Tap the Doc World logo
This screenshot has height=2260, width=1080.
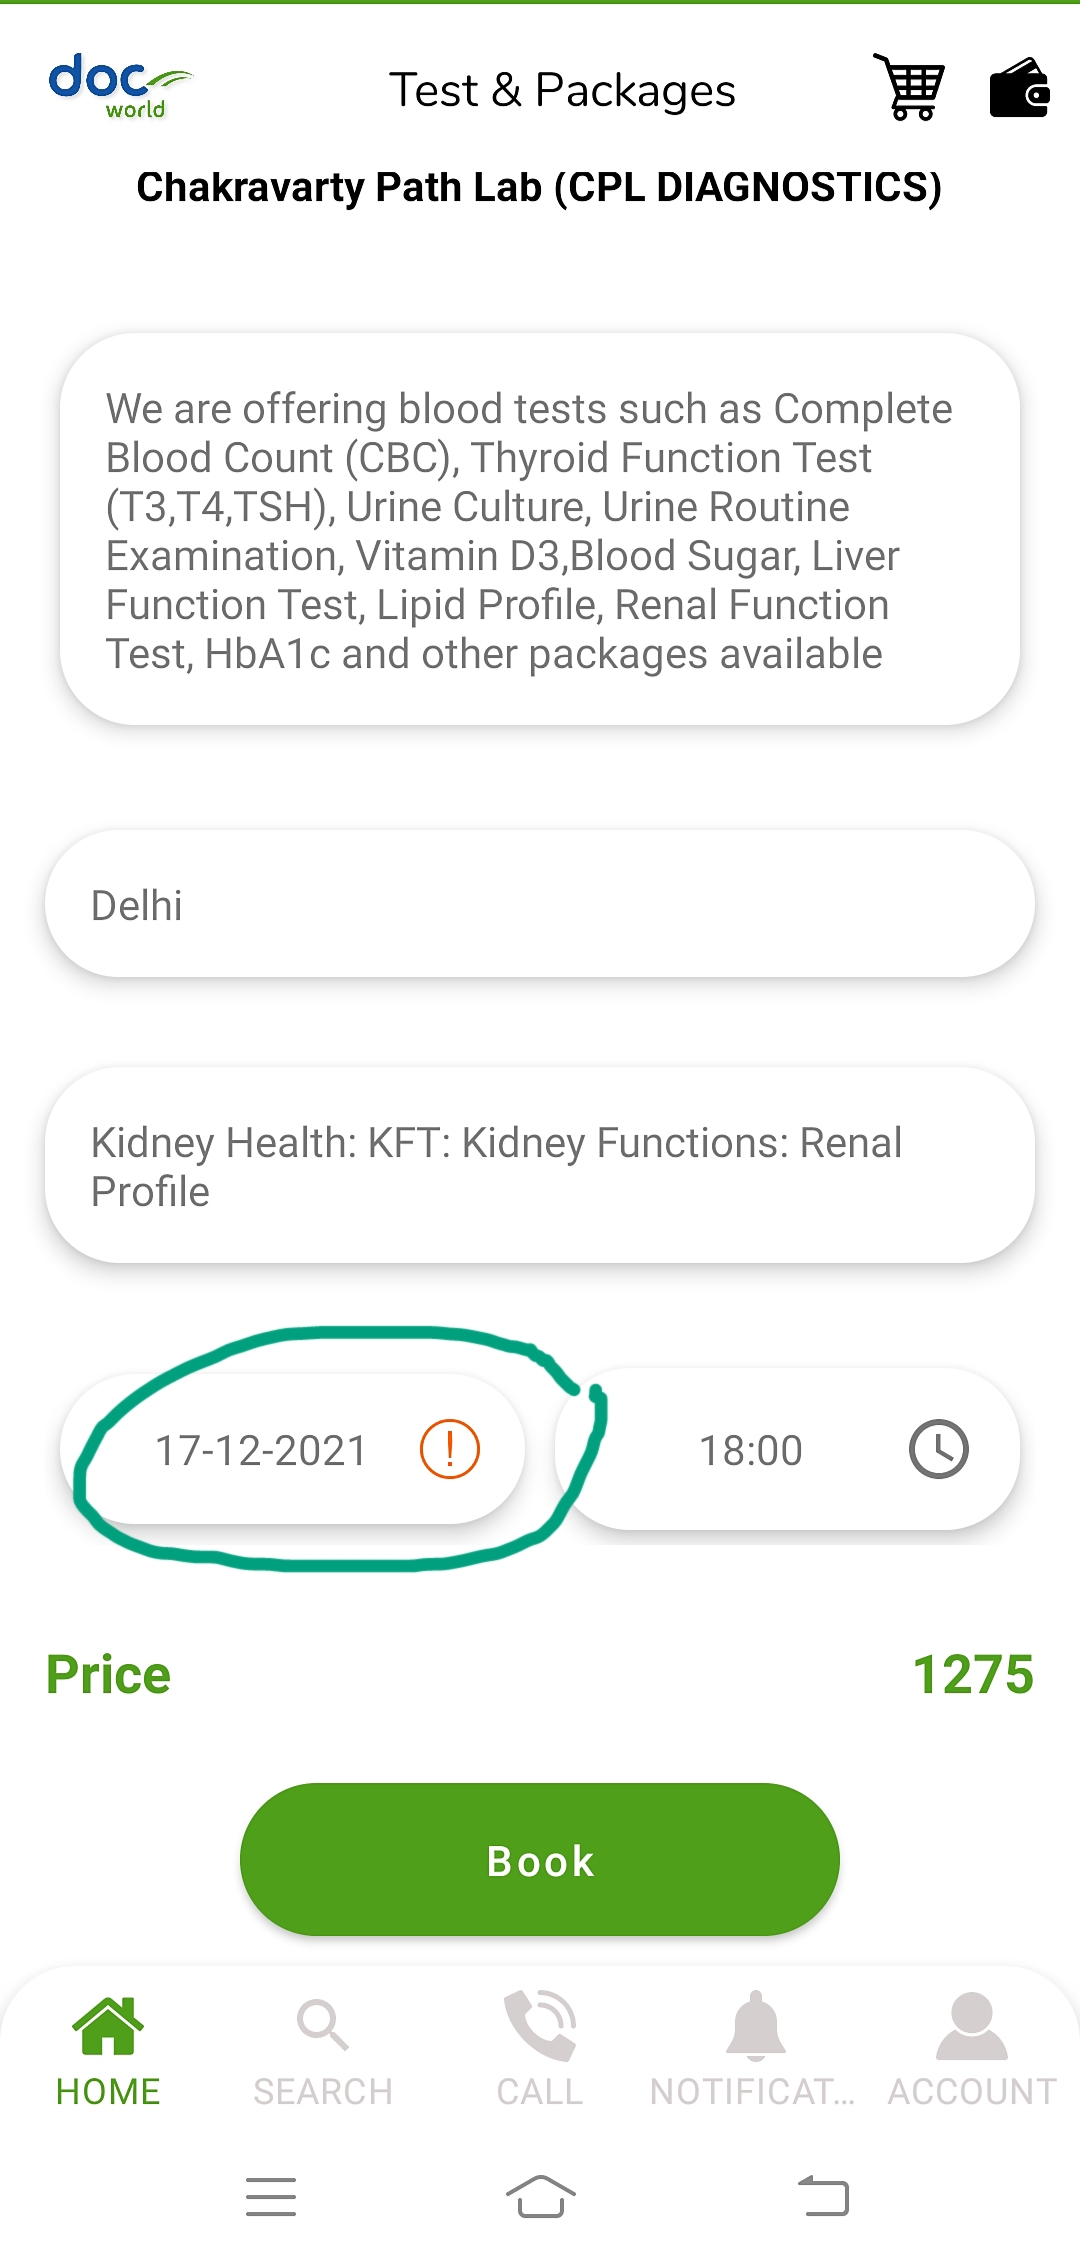(x=120, y=87)
